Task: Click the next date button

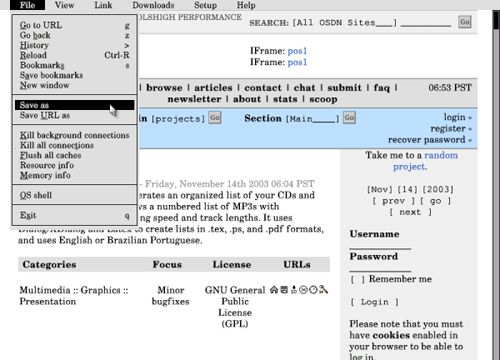Action: tap(410, 212)
